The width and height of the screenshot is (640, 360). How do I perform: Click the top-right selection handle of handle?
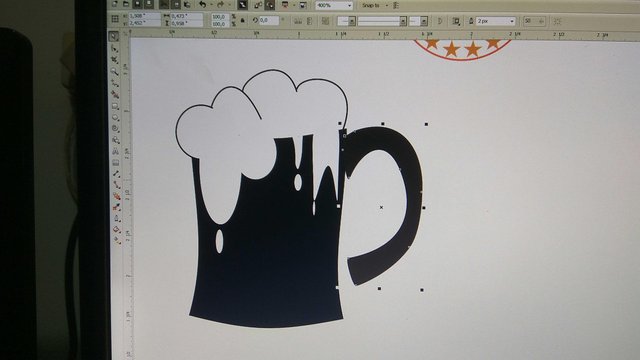(426, 124)
